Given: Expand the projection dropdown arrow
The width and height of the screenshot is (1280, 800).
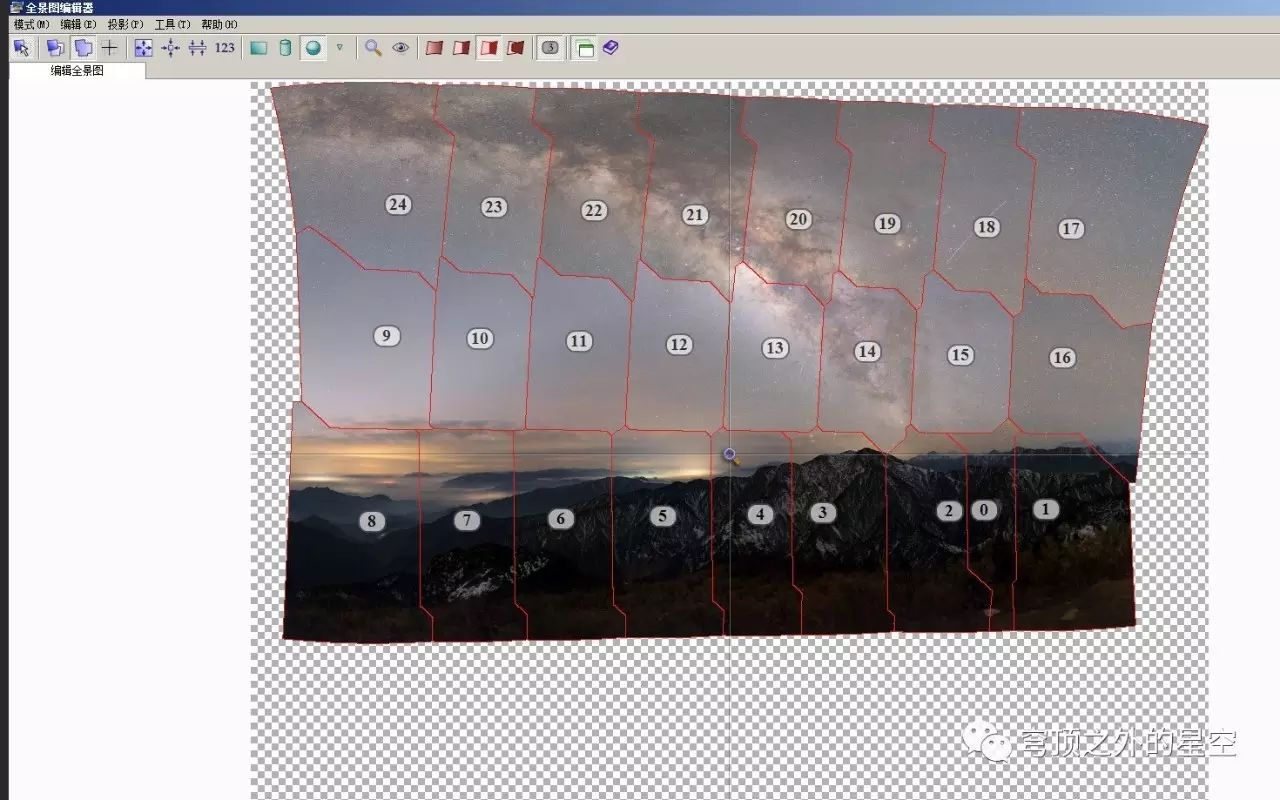Looking at the screenshot, I should (339, 47).
